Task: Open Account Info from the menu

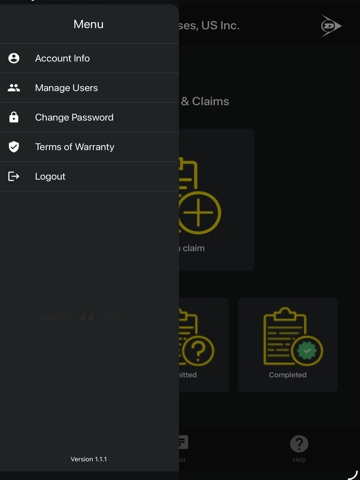Action: (x=89, y=58)
